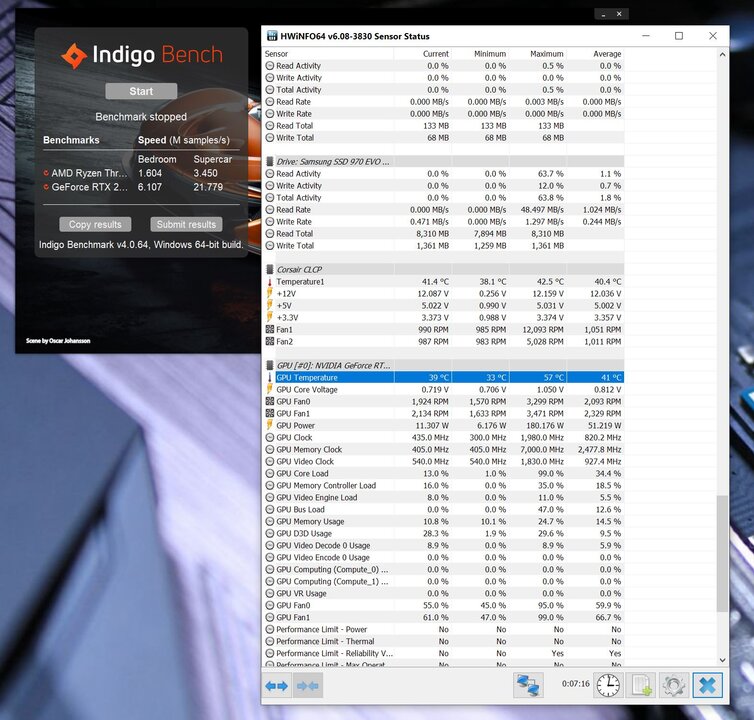Click the +12V voltage lightning icon
The height and width of the screenshot is (720, 754).
point(270,293)
